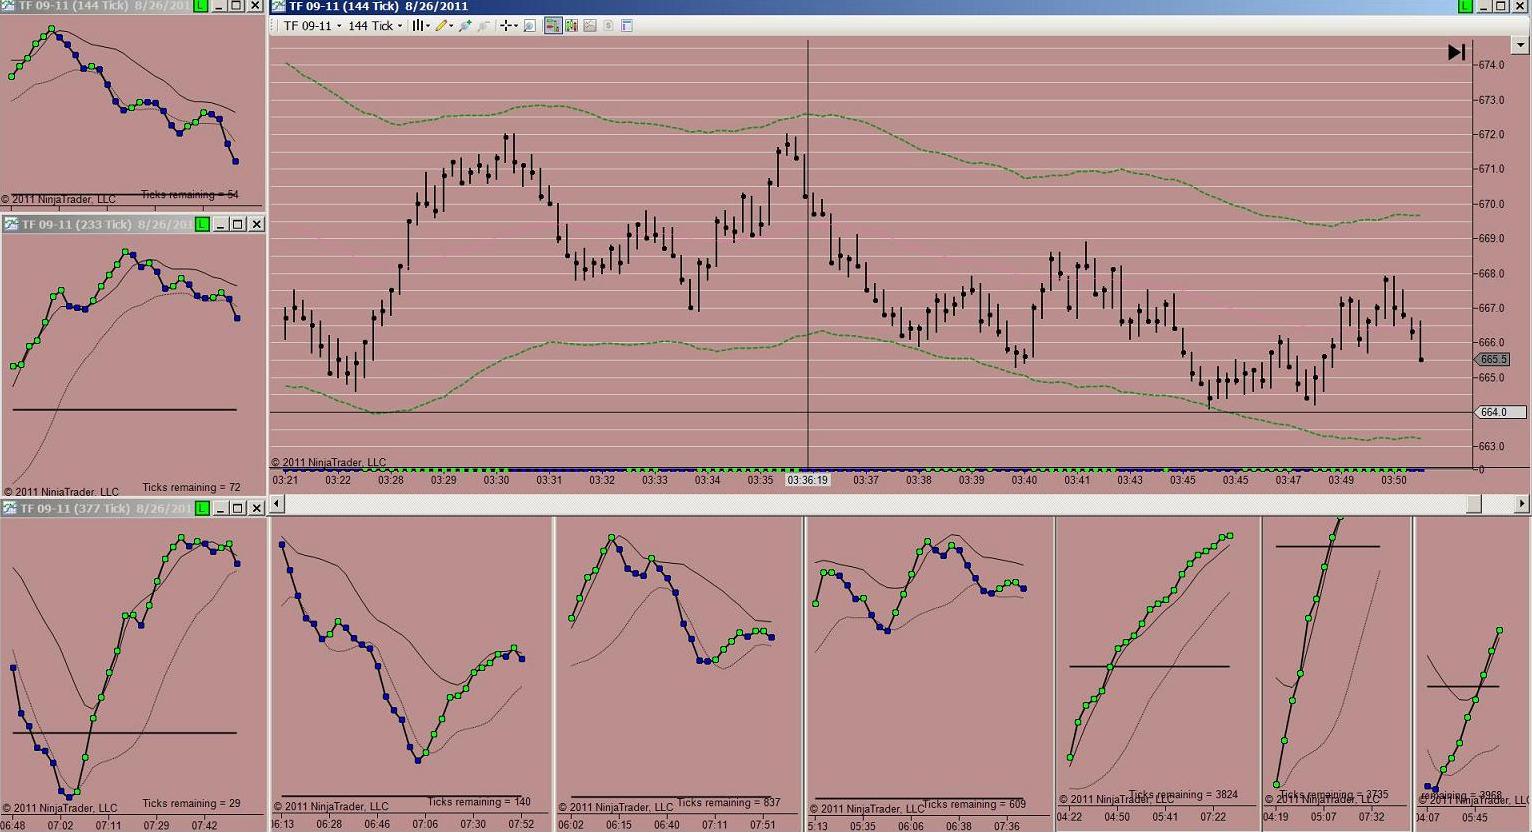Viewport: 1532px width, 834px height.
Task: Click 'Ticks remaining = 3824' text
Action: (1184, 795)
